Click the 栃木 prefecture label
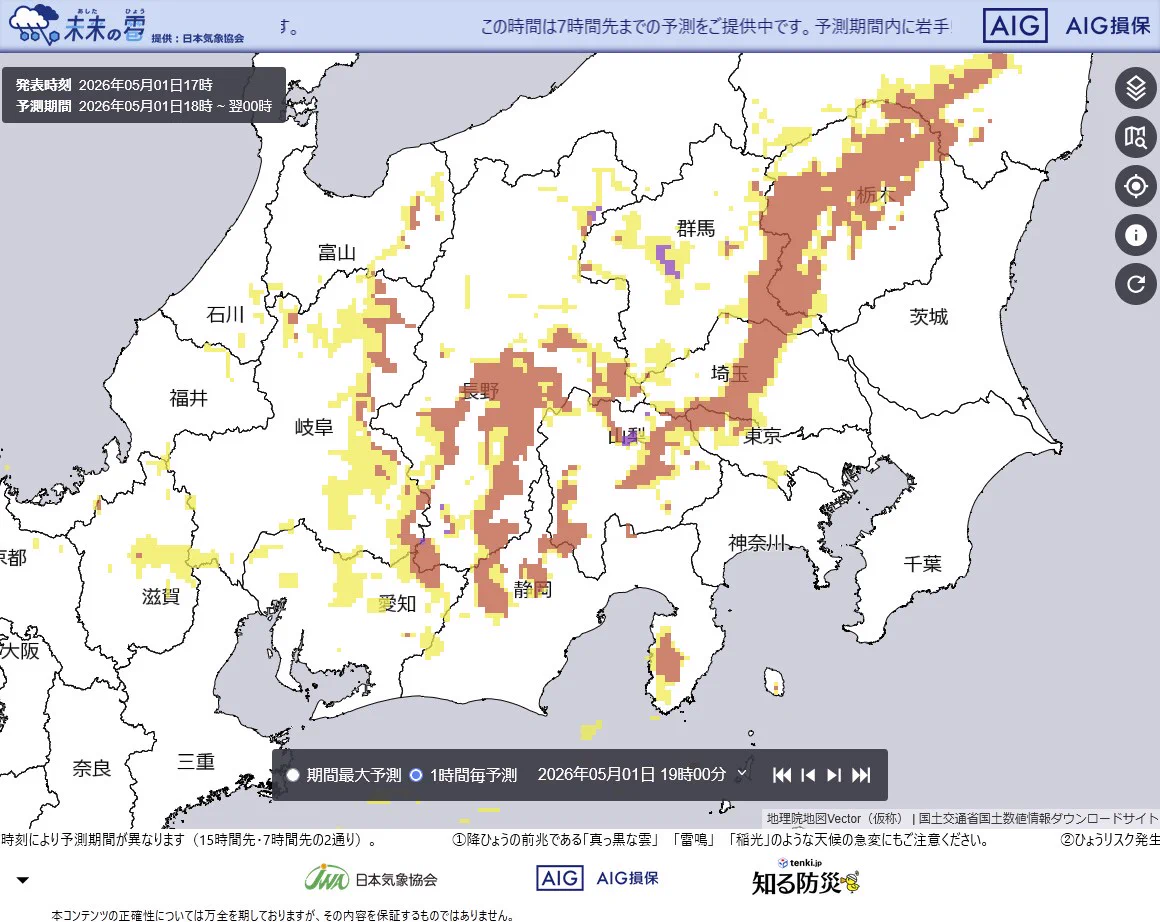The height and width of the screenshot is (922, 1160). pos(876,195)
